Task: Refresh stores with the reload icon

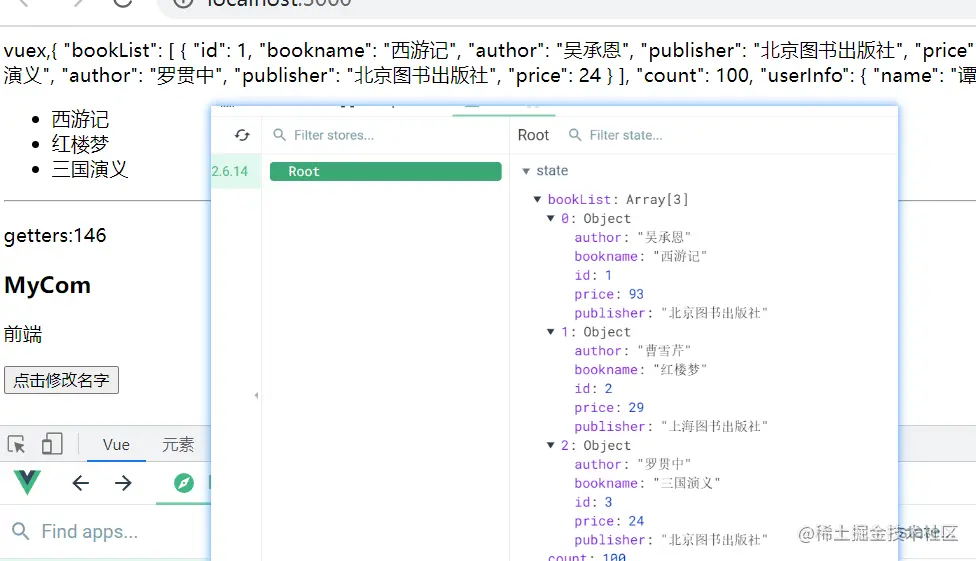Action: click(242, 135)
